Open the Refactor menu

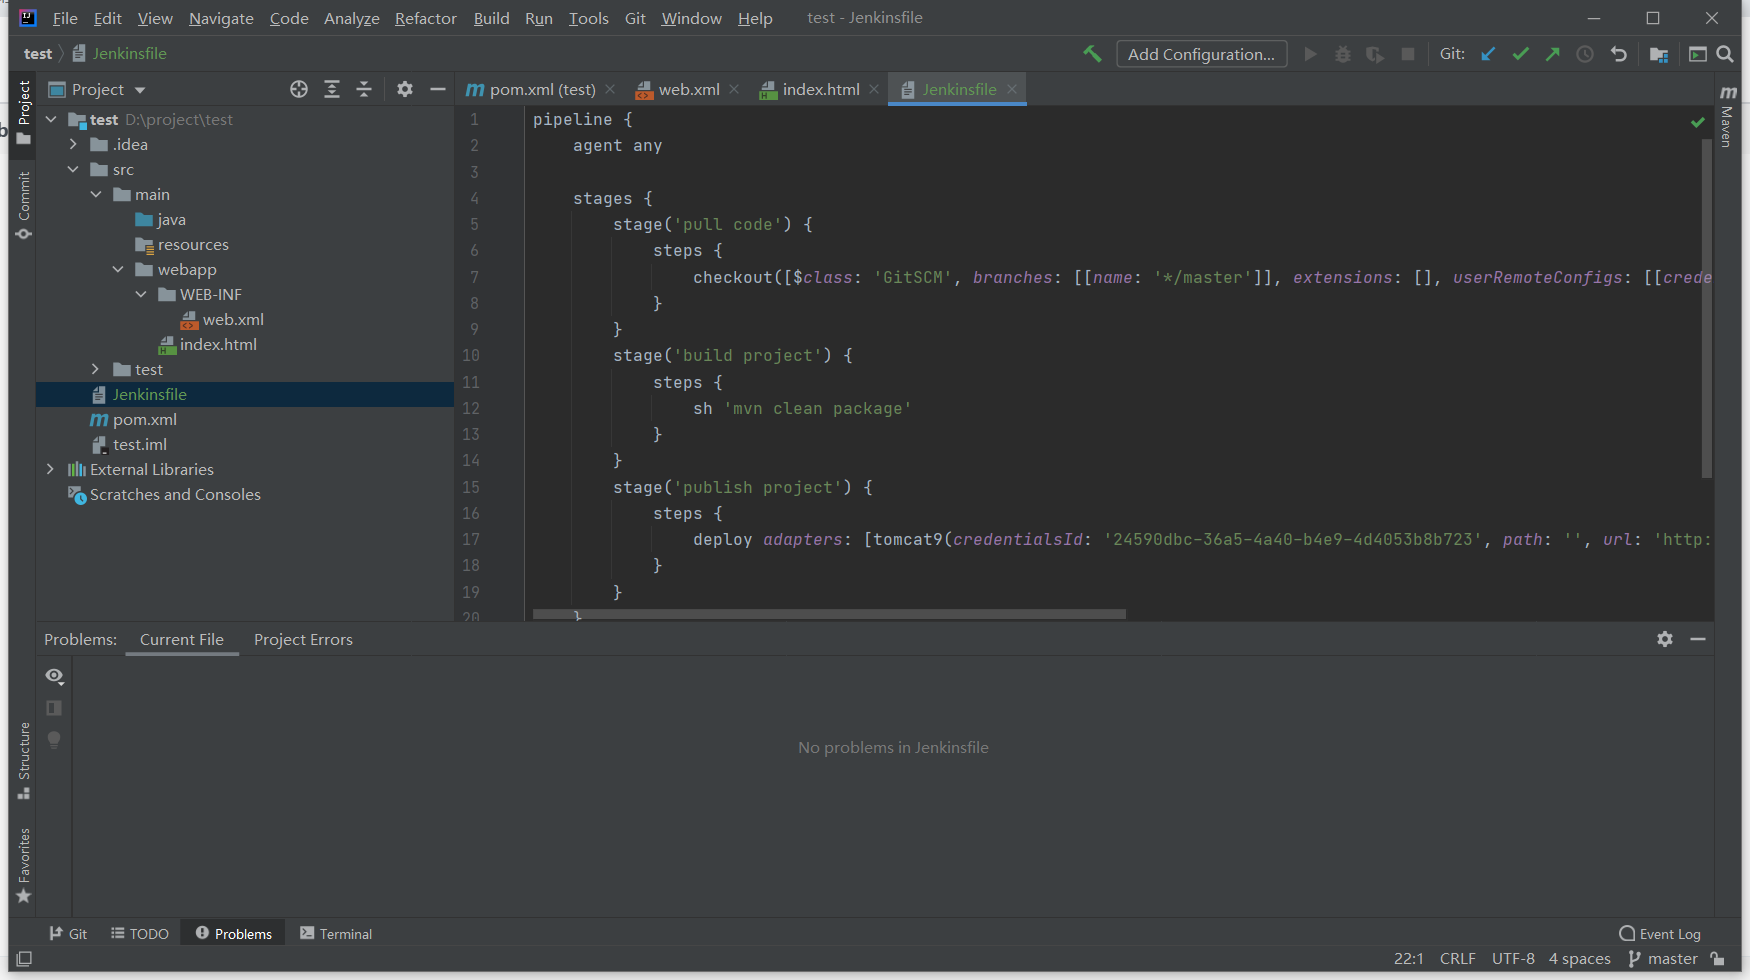[425, 18]
